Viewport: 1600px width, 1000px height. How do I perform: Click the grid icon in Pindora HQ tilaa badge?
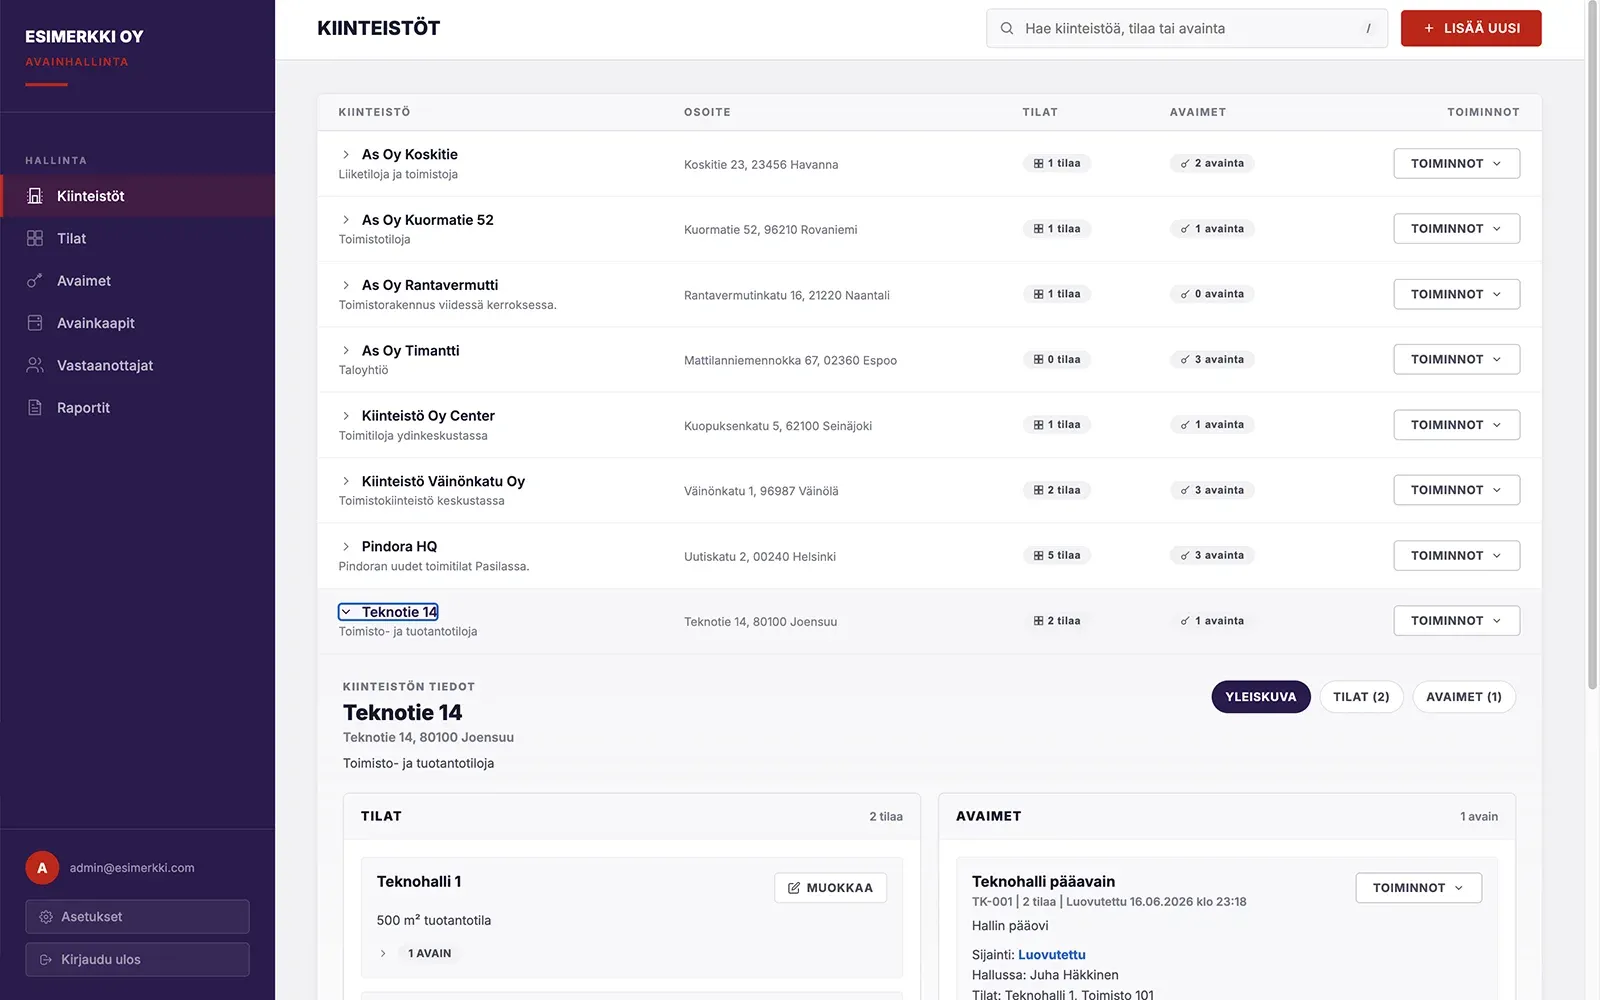tap(1038, 555)
